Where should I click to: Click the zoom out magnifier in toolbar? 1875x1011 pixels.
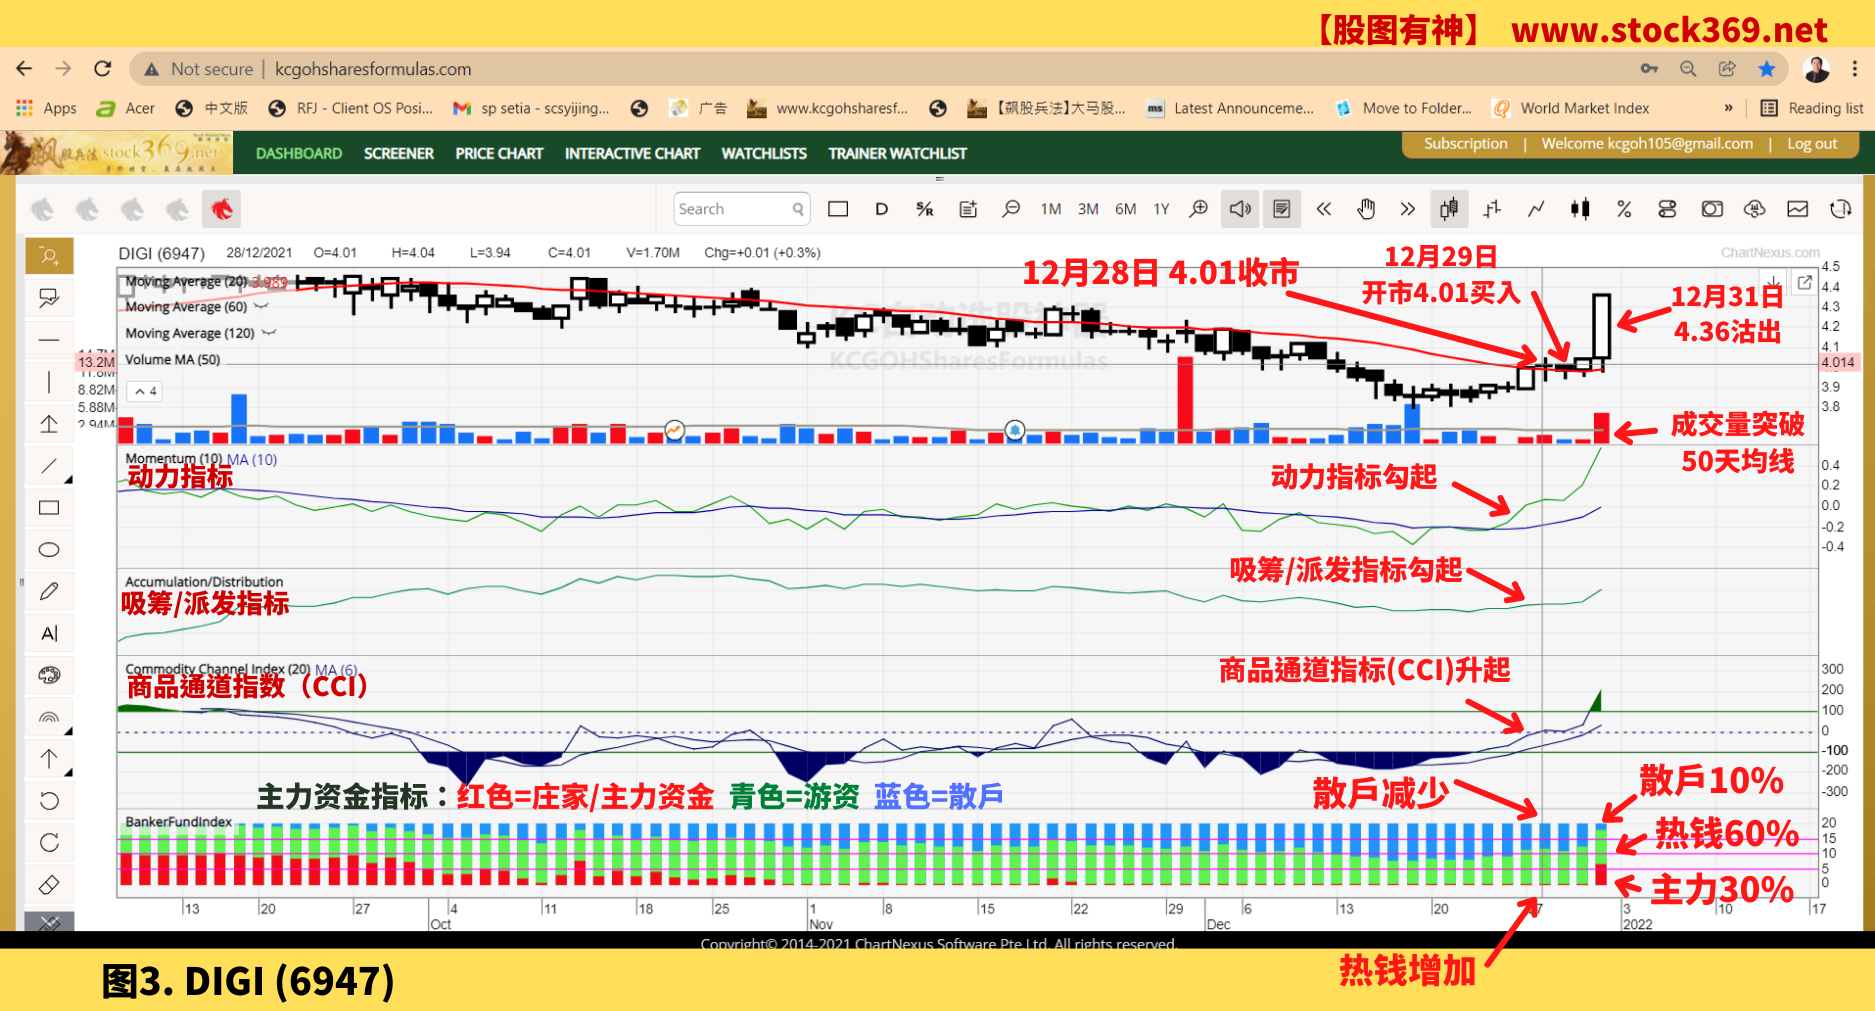pyautogui.click(x=1011, y=209)
